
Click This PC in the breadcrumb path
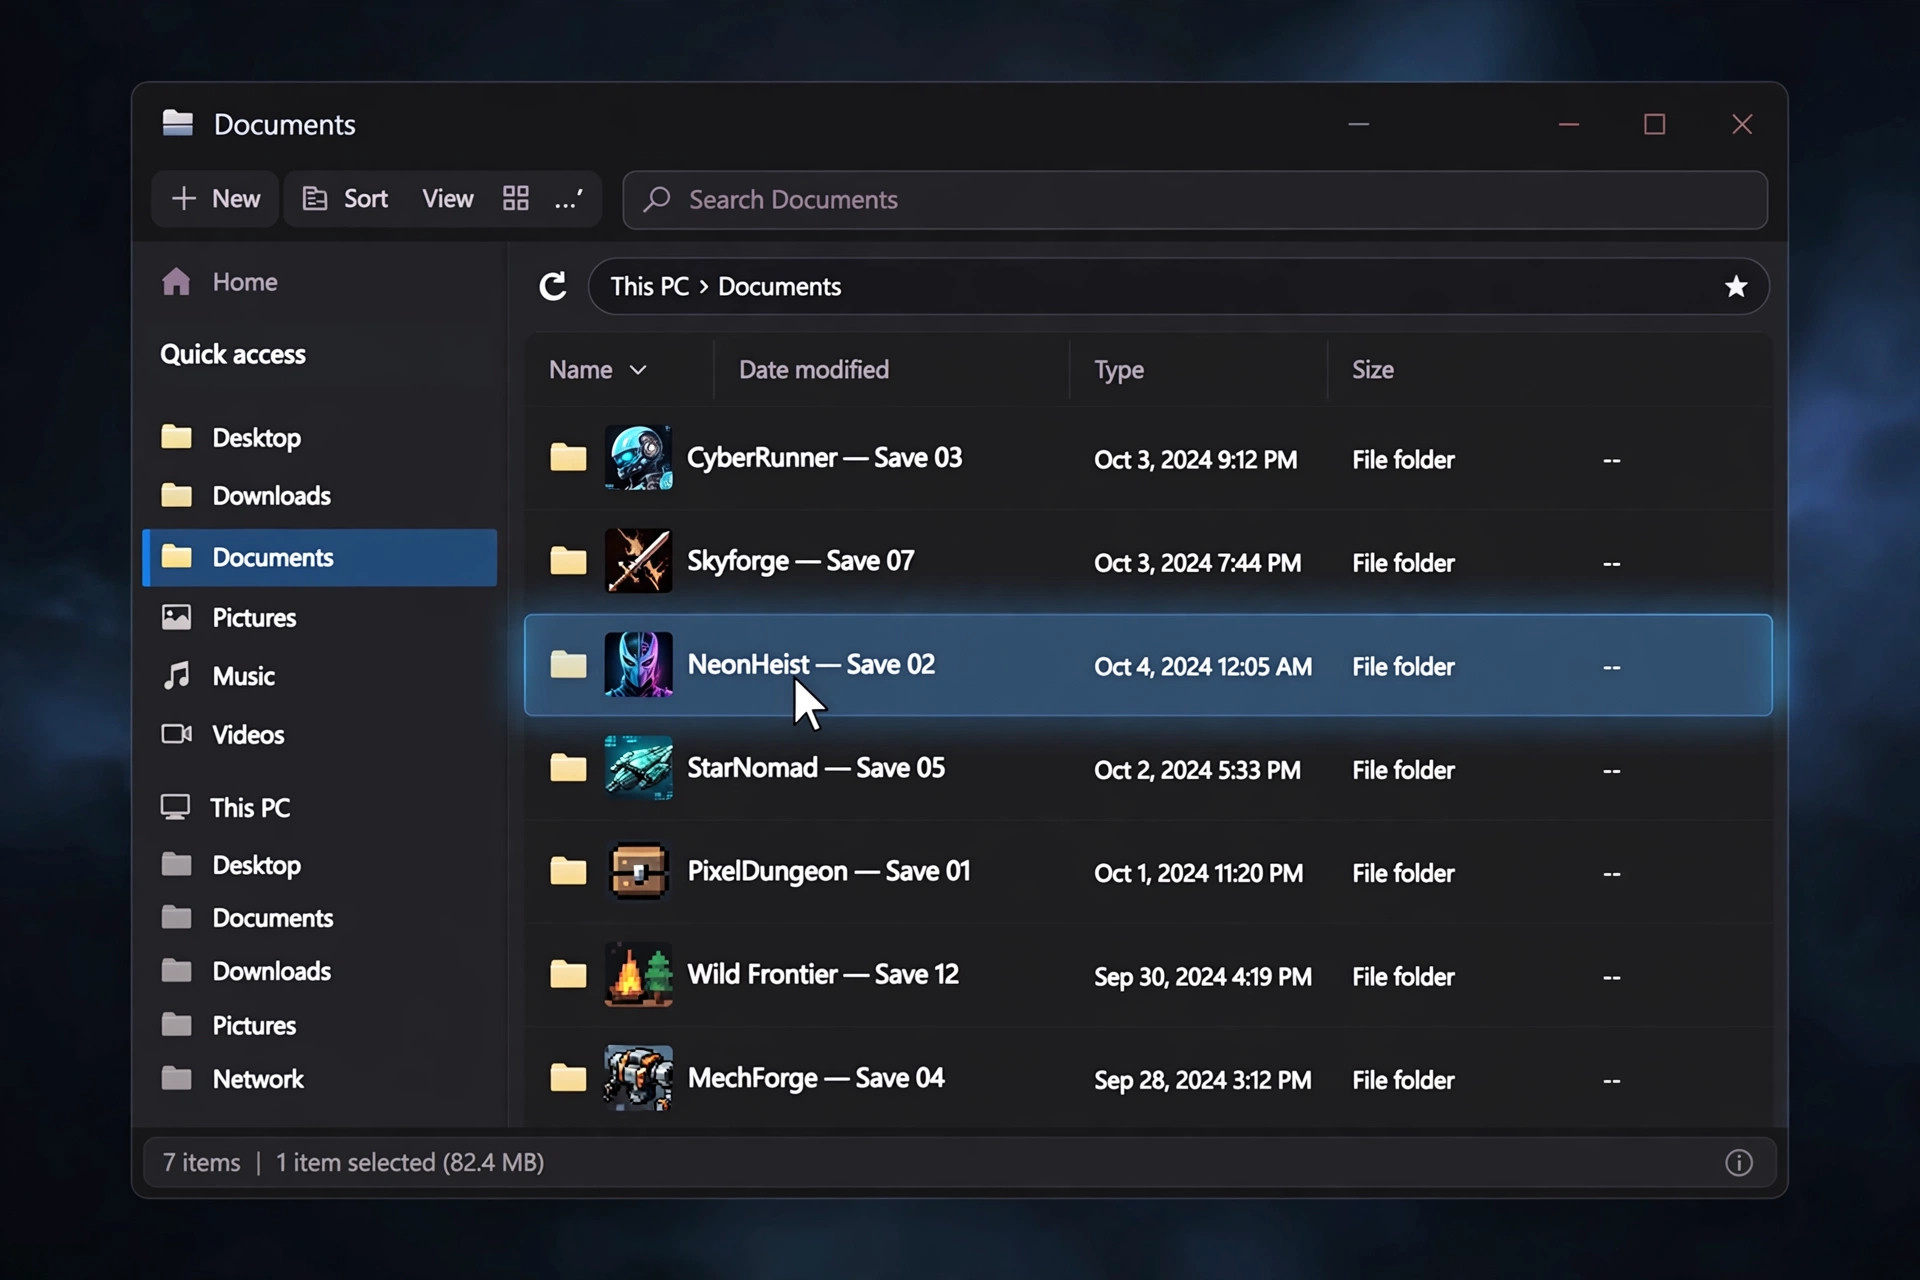[650, 286]
